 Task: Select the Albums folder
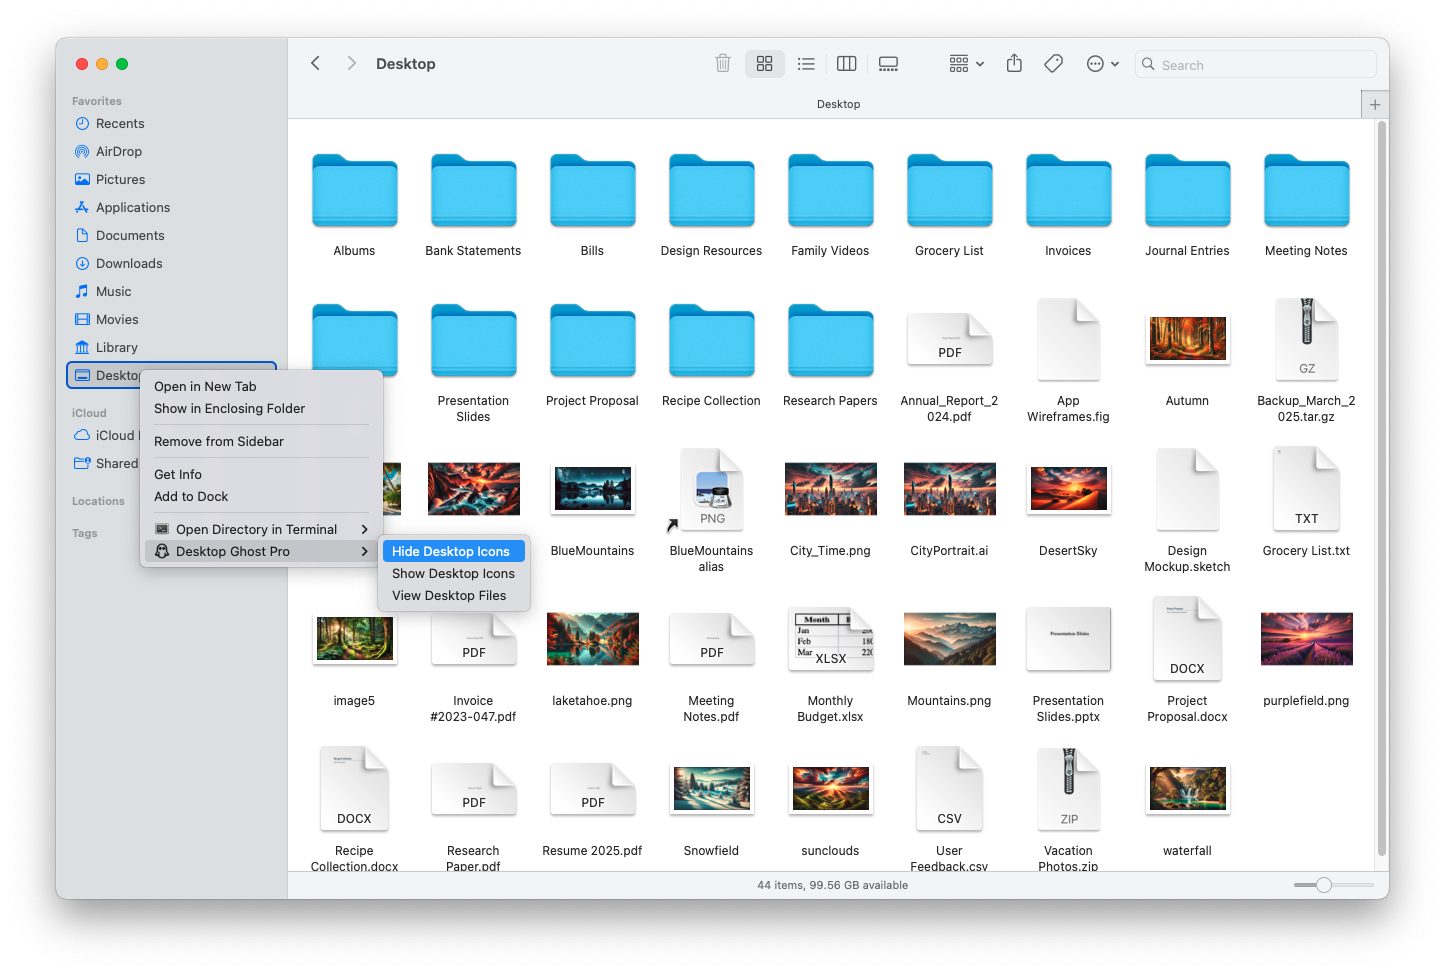point(354,205)
